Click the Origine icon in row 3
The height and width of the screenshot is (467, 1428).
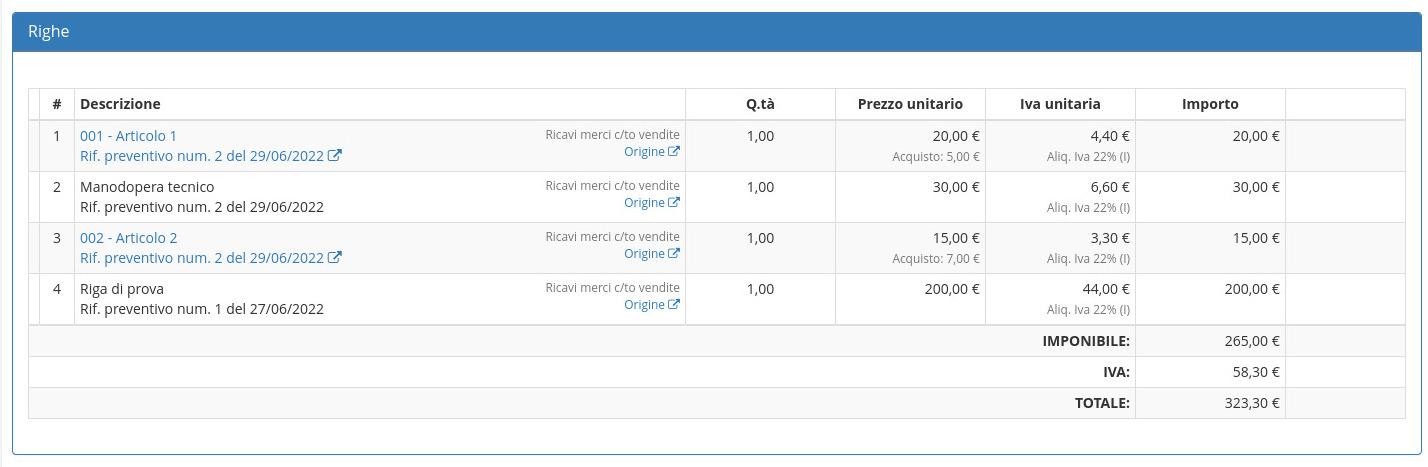click(674, 254)
